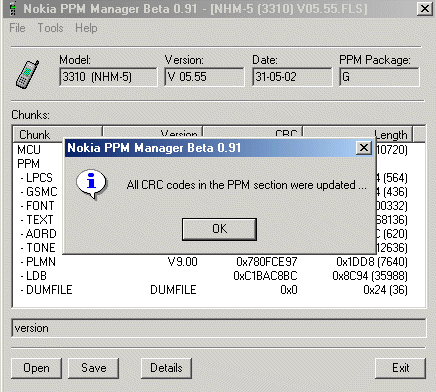Open the File menu
The image size is (436, 392).
[17, 28]
